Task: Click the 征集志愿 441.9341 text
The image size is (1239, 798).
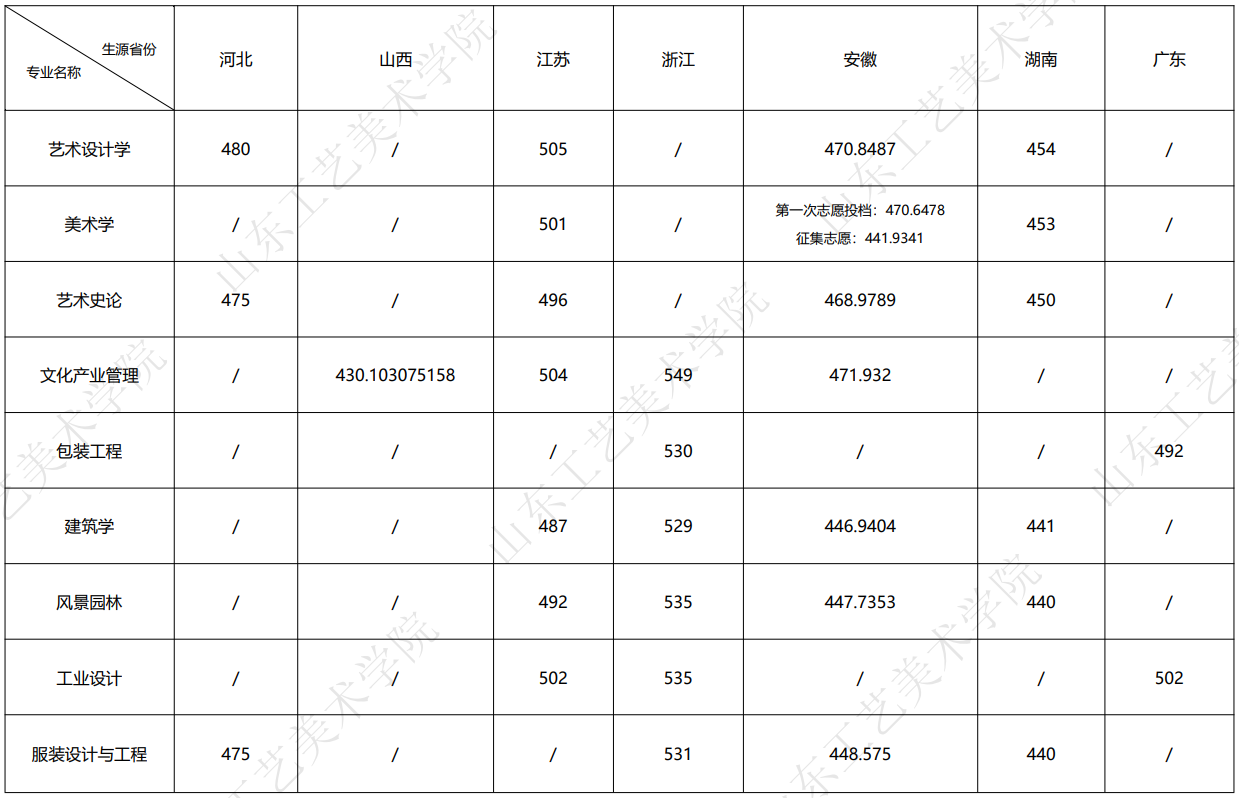Action: click(x=860, y=239)
